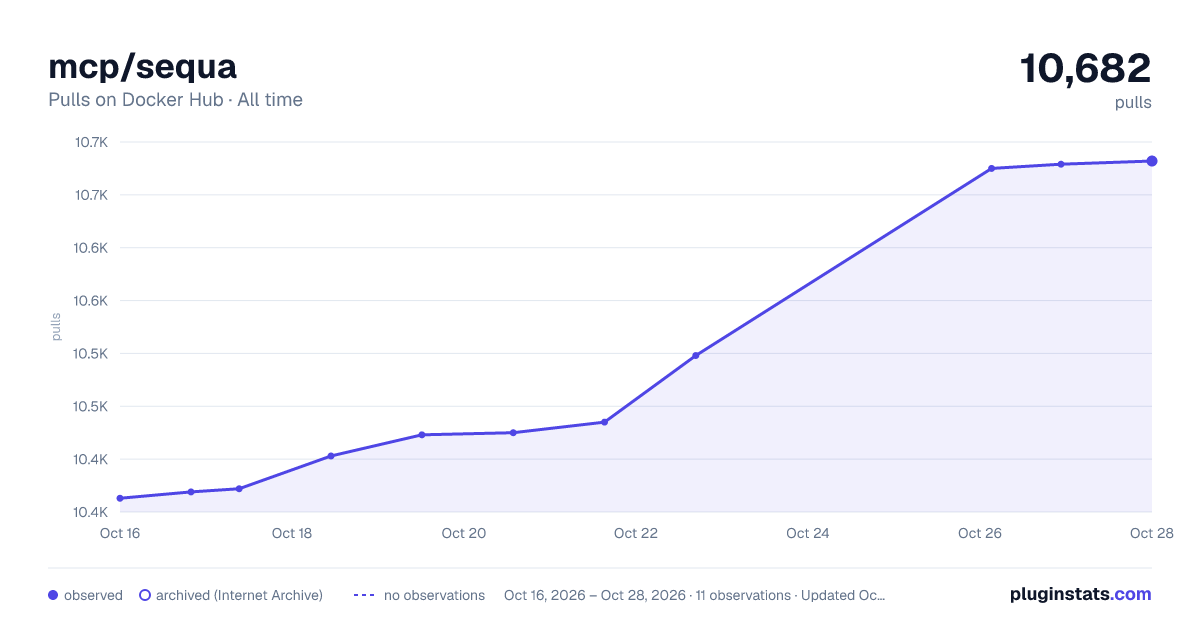Image resolution: width=1200 pixels, height=630 pixels.
Task: Click the hollow circle icon beside archived
Action: pos(144,595)
